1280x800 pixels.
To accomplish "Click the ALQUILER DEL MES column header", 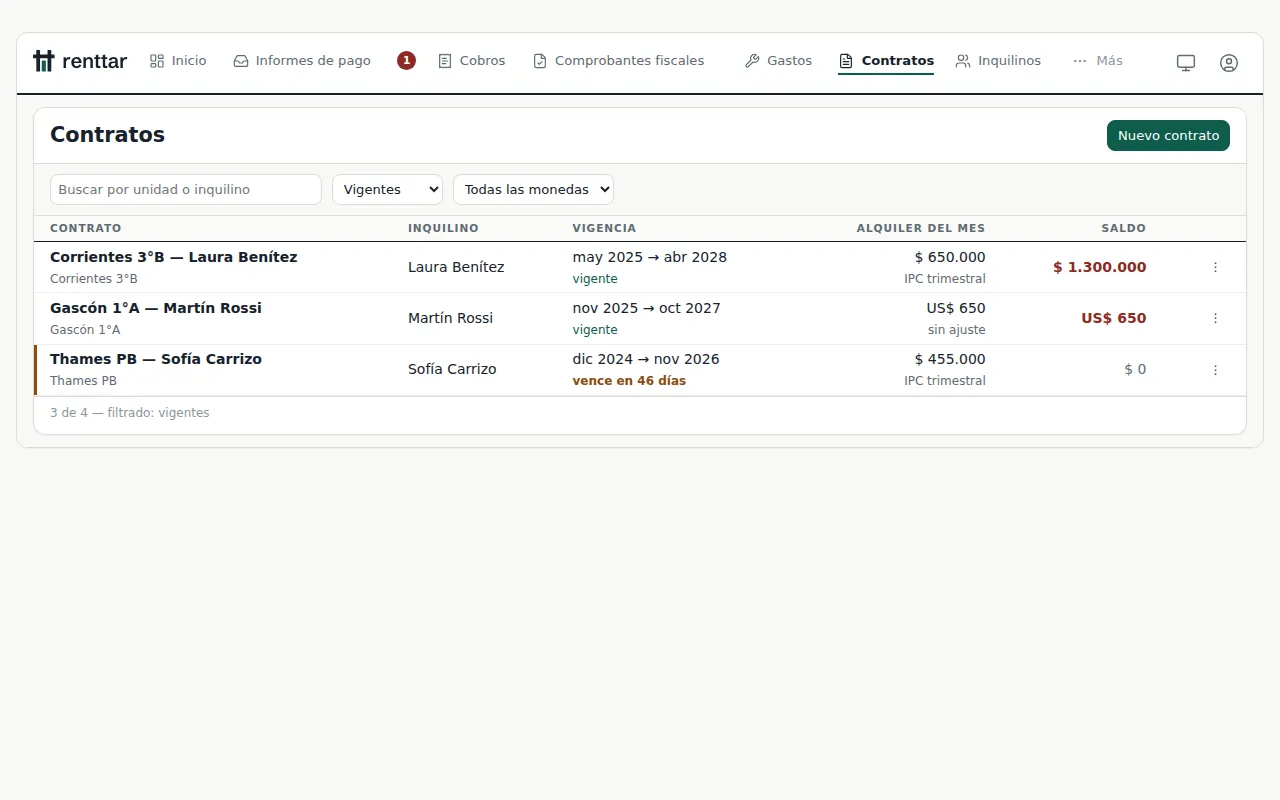I will (x=921, y=228).
